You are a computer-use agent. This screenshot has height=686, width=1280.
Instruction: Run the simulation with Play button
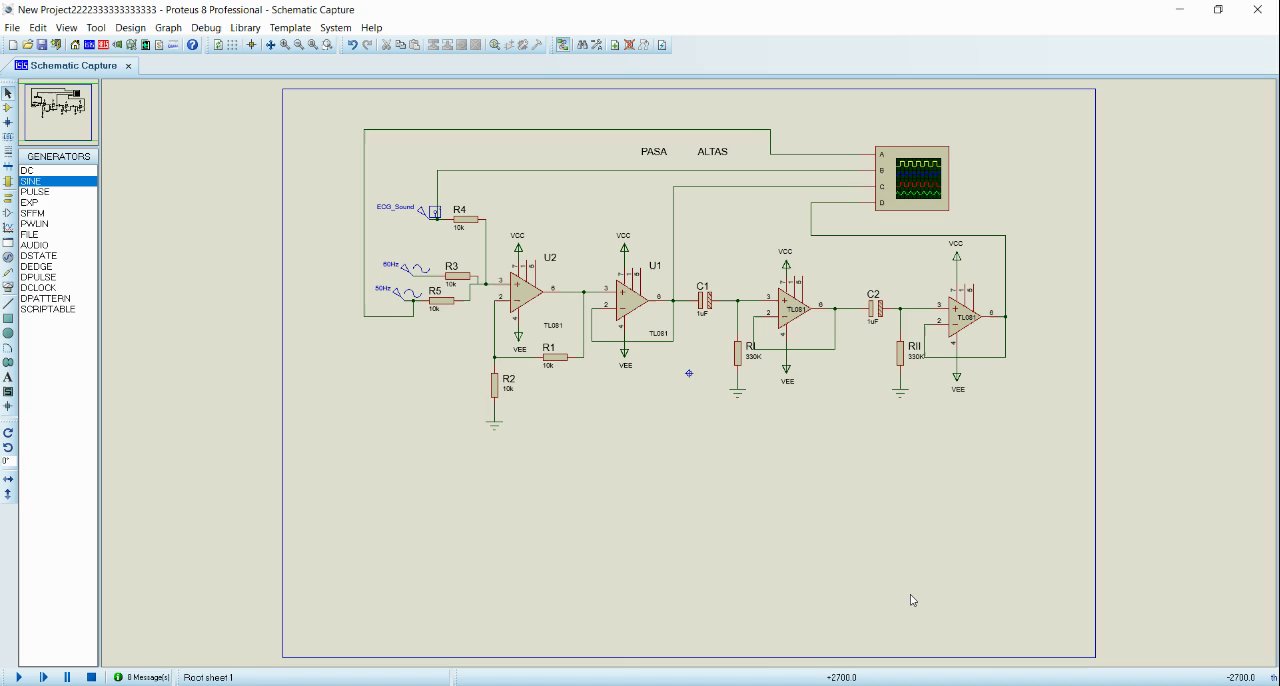(x=19, y=677)
